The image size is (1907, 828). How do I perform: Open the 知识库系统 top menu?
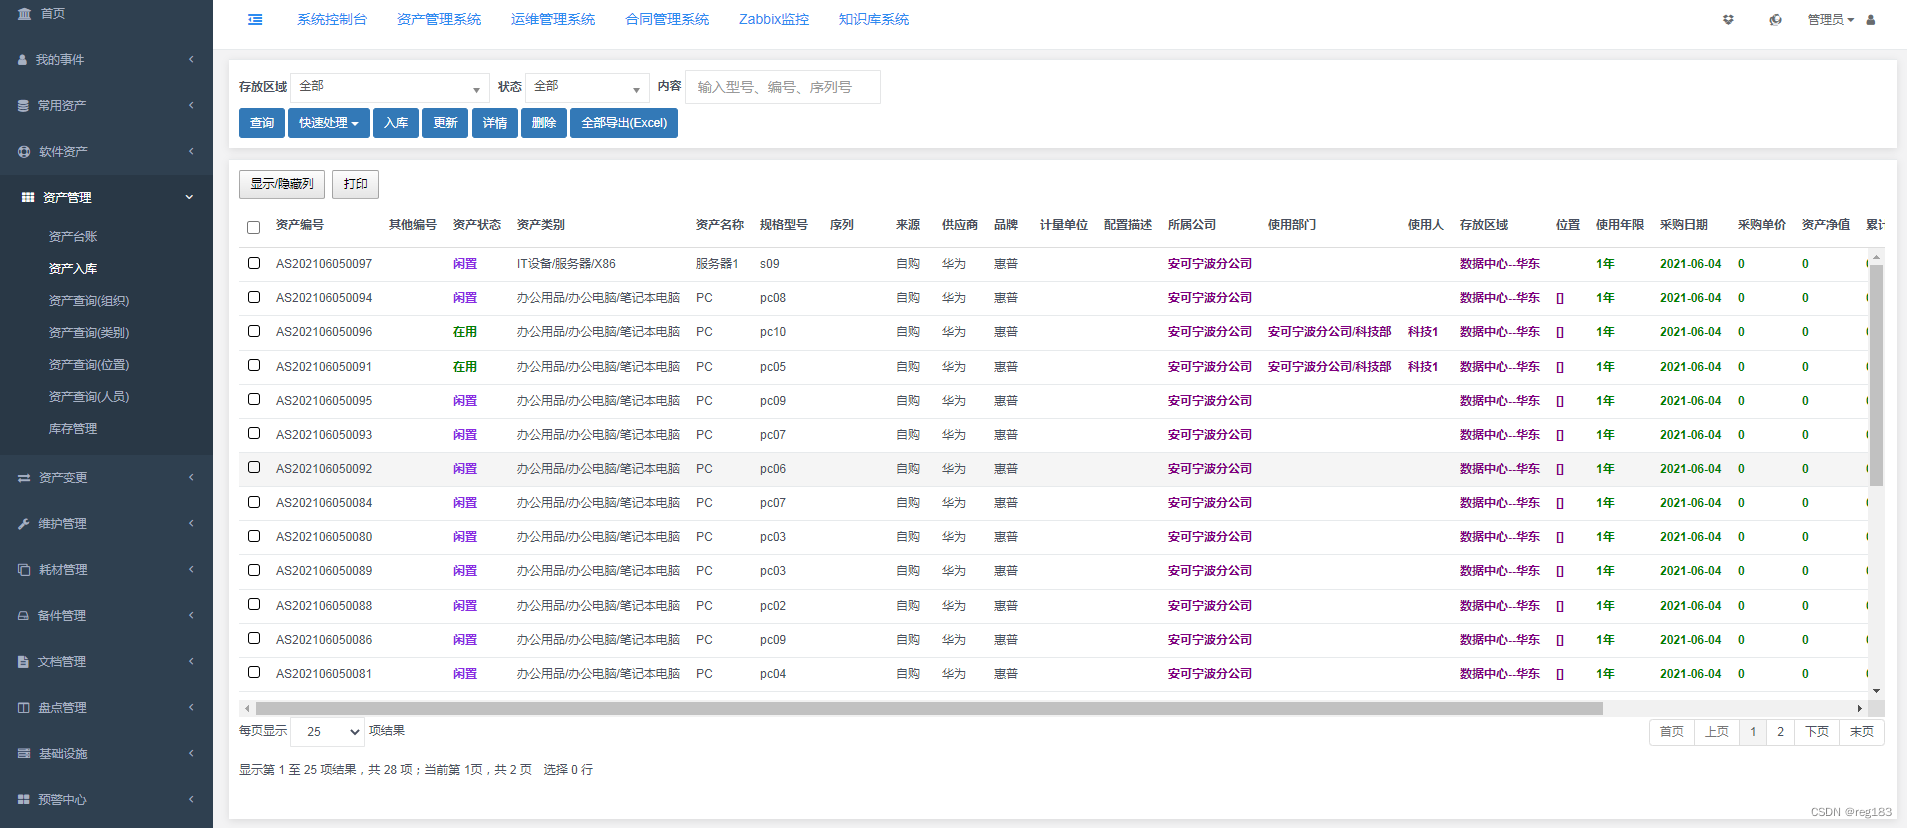[x=874, y=20]
